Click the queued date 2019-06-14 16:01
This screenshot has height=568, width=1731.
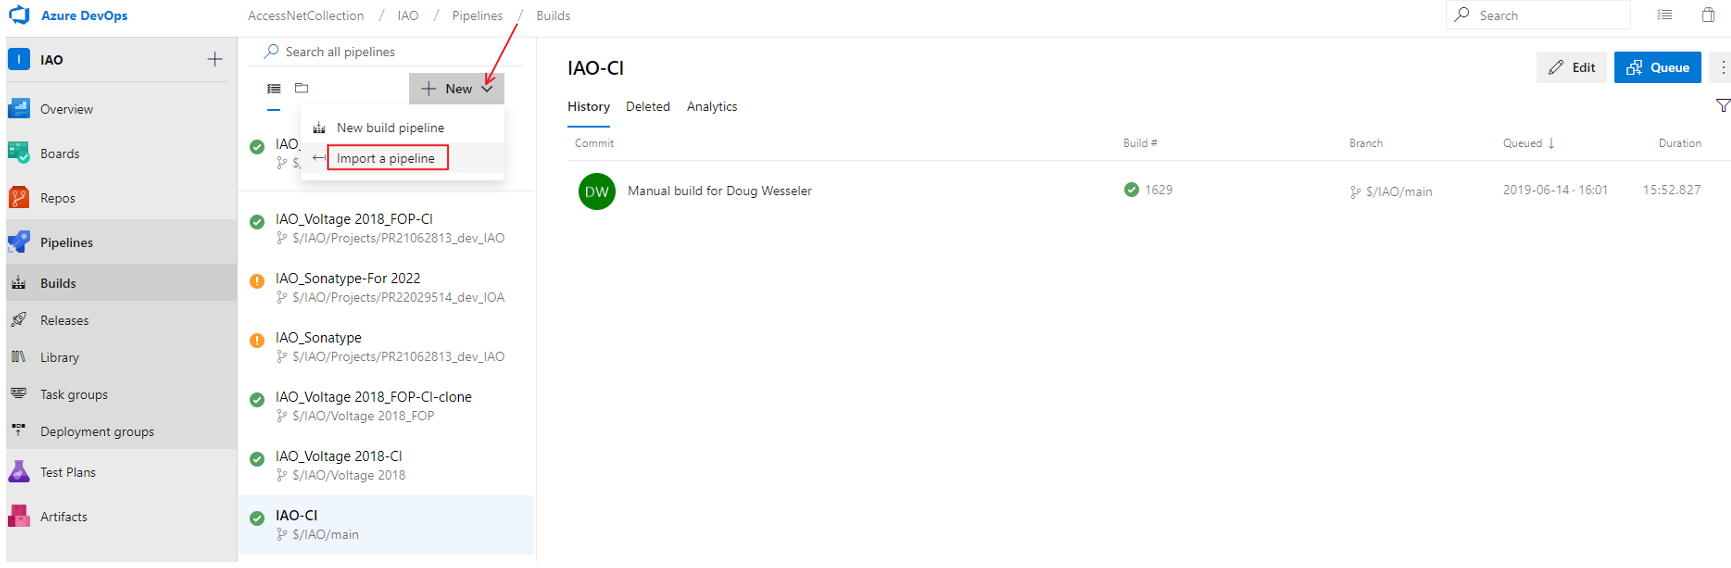(x=1555, y=190)
